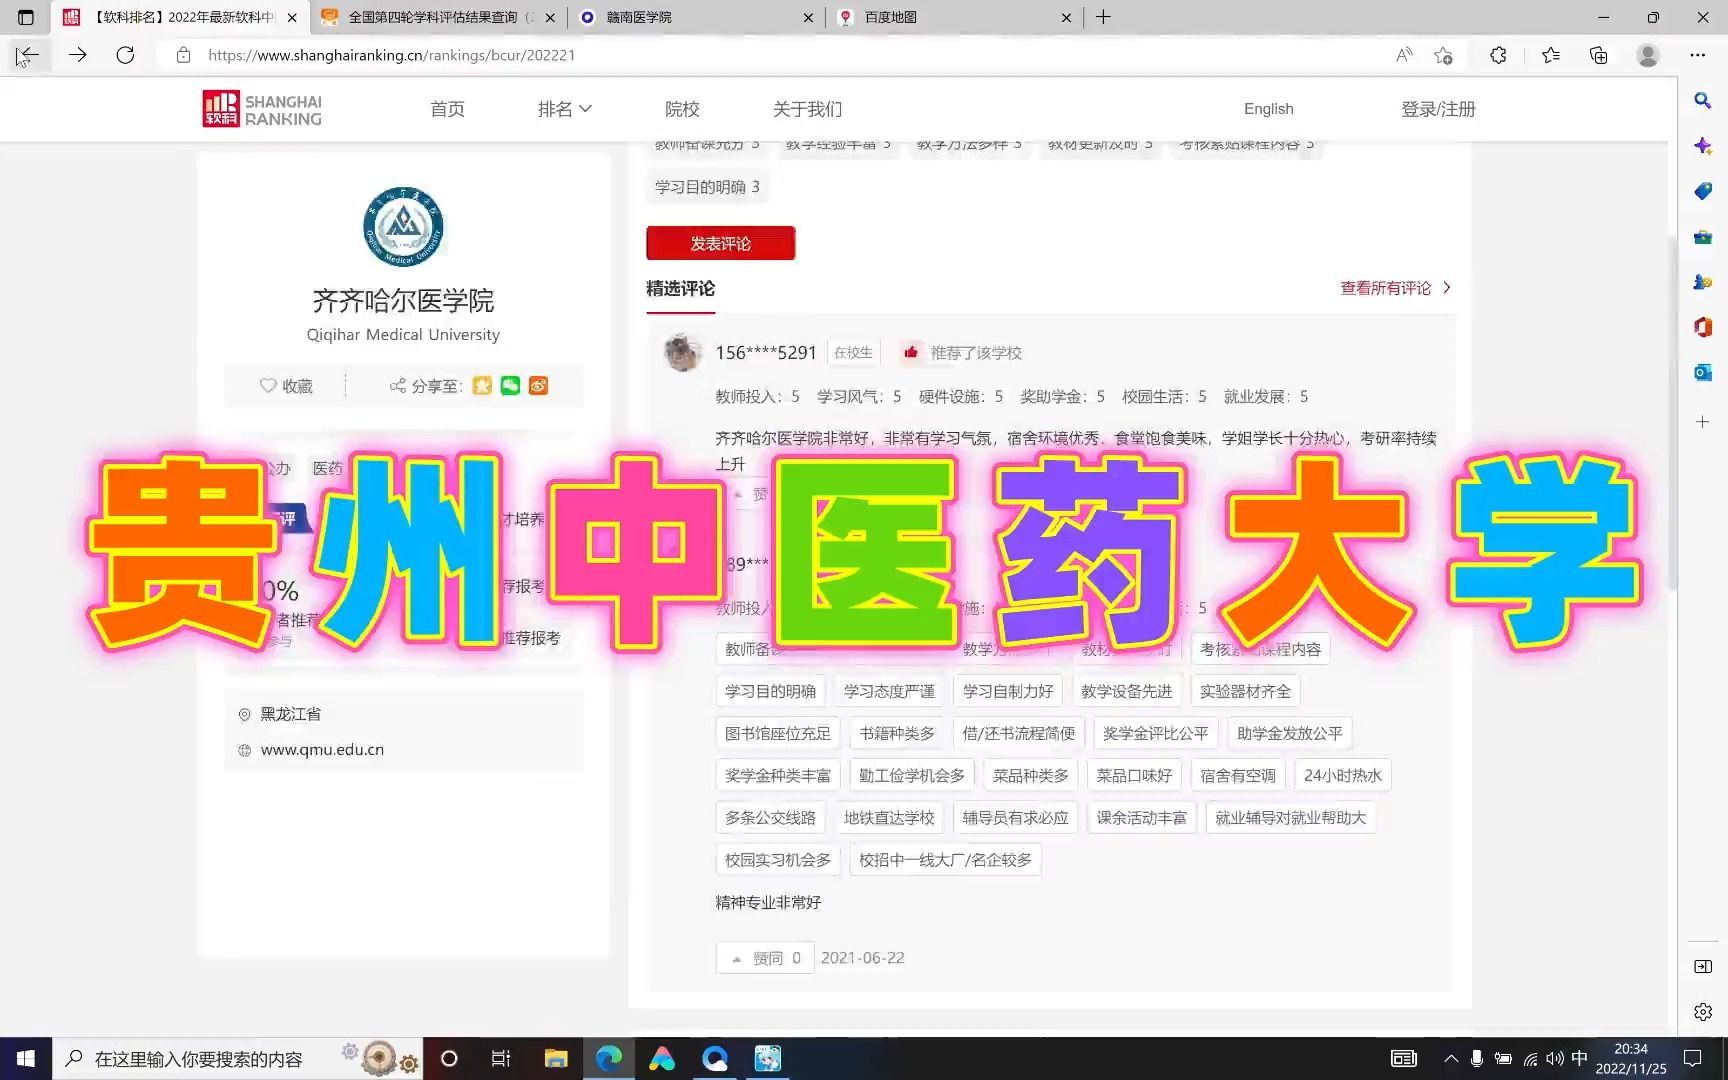The image size is (1728, 1080).
Task: Share to WeChat green icon
Action: (510, 386)
